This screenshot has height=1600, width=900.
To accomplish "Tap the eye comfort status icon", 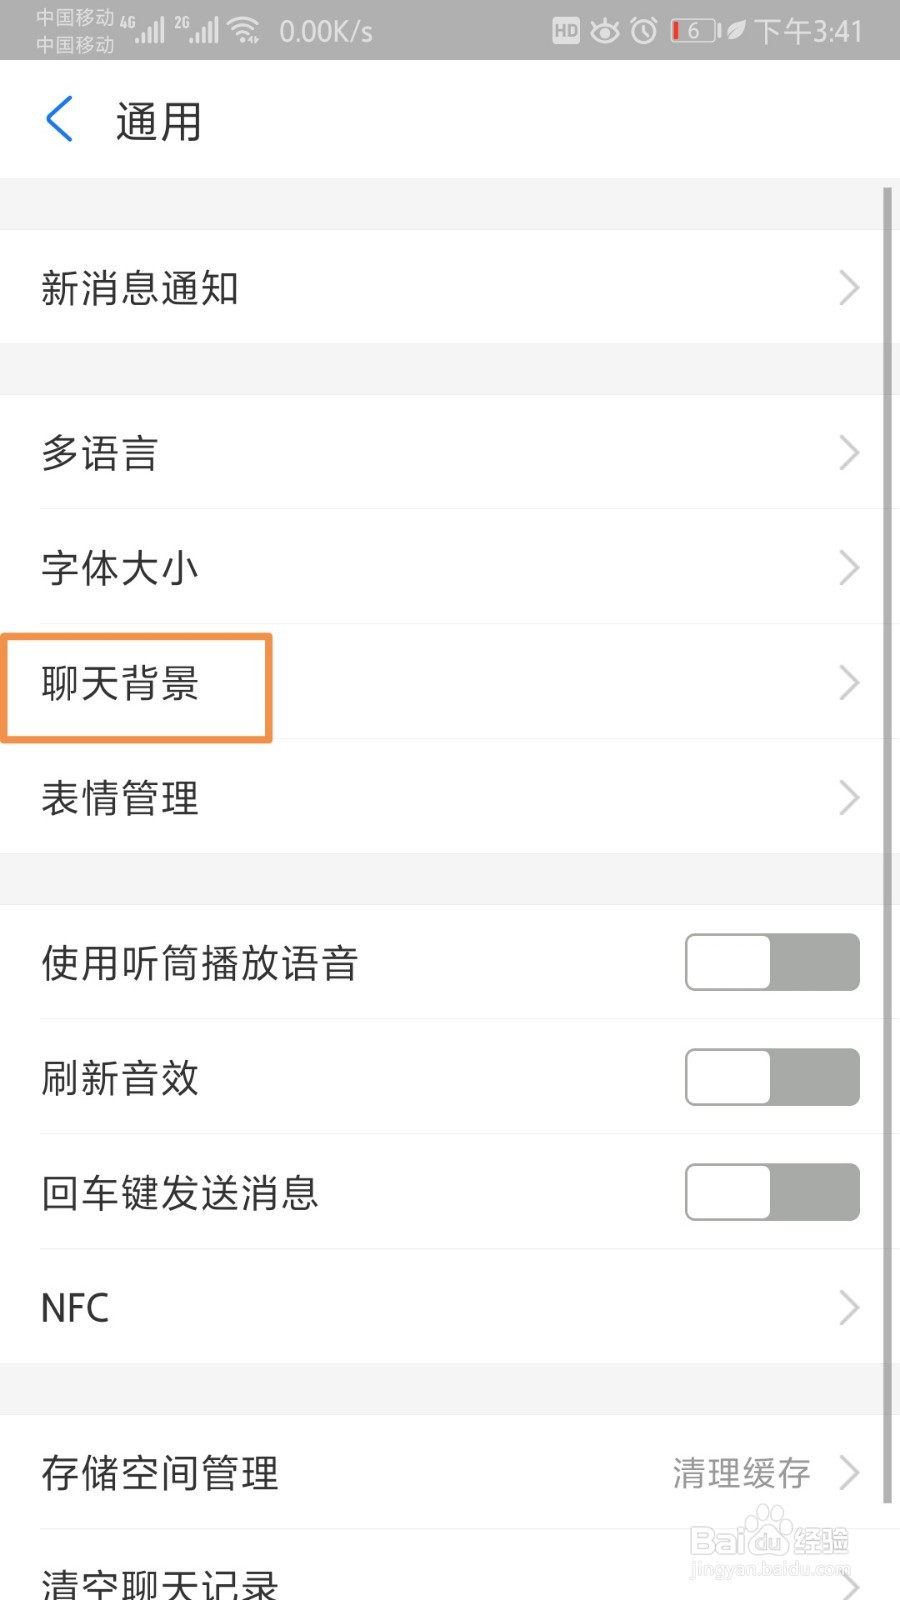I will click(604, 31).
